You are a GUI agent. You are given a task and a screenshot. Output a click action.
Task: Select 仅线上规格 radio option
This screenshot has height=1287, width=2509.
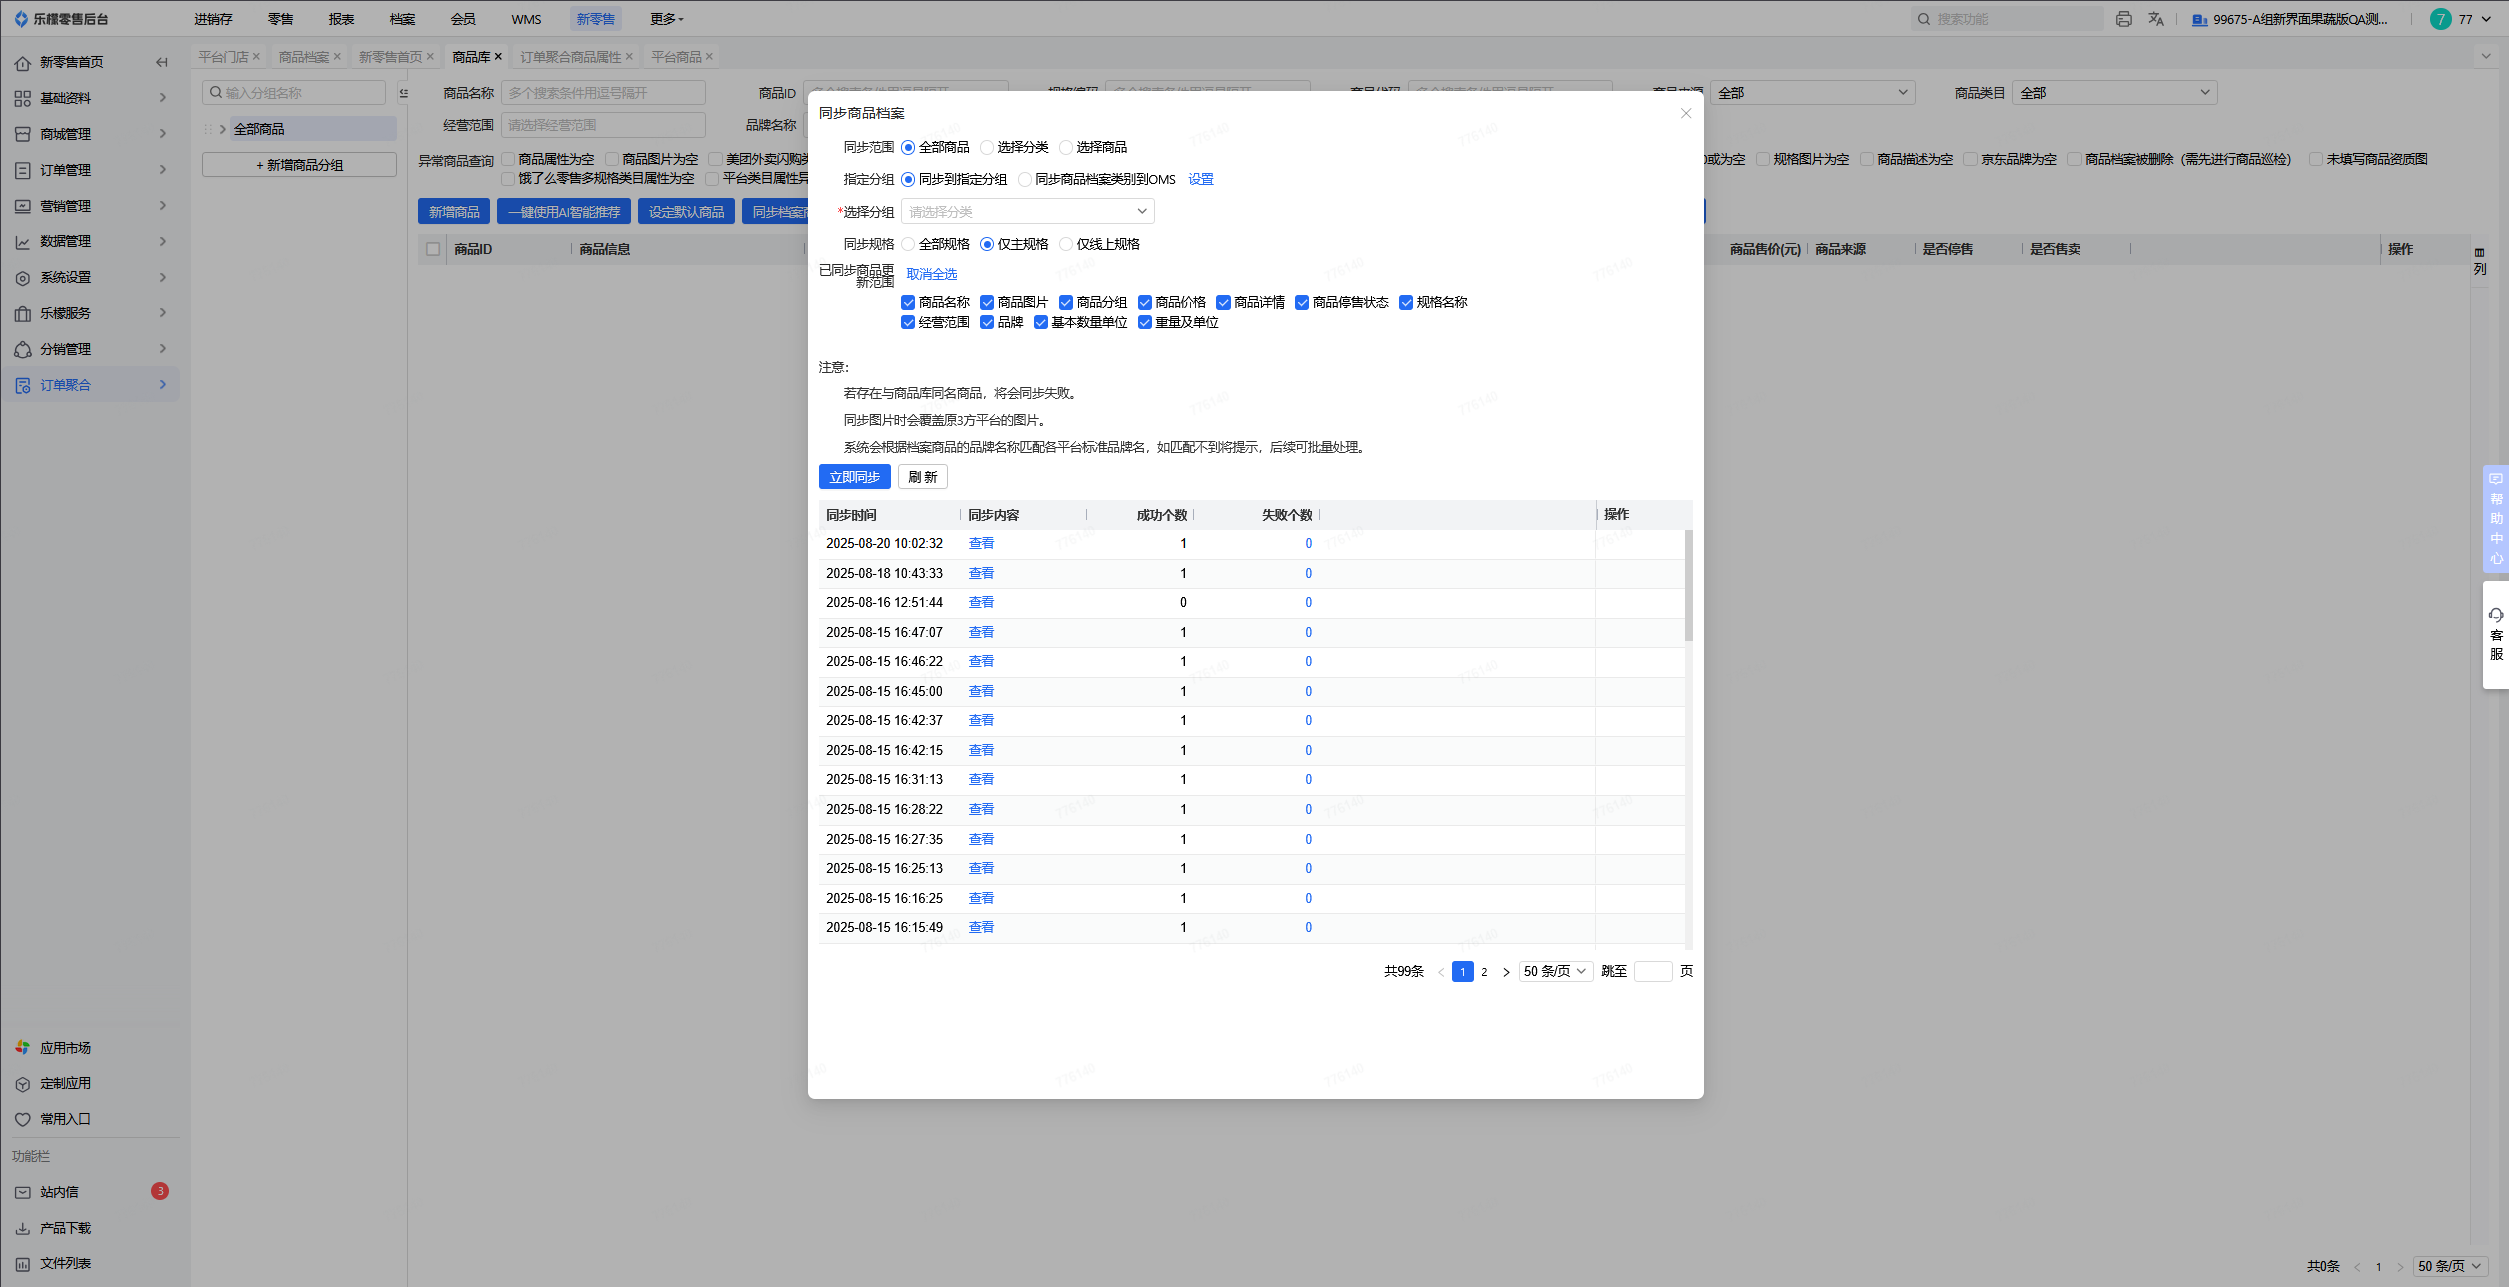pyautogui.click(x=1066, y=244)
